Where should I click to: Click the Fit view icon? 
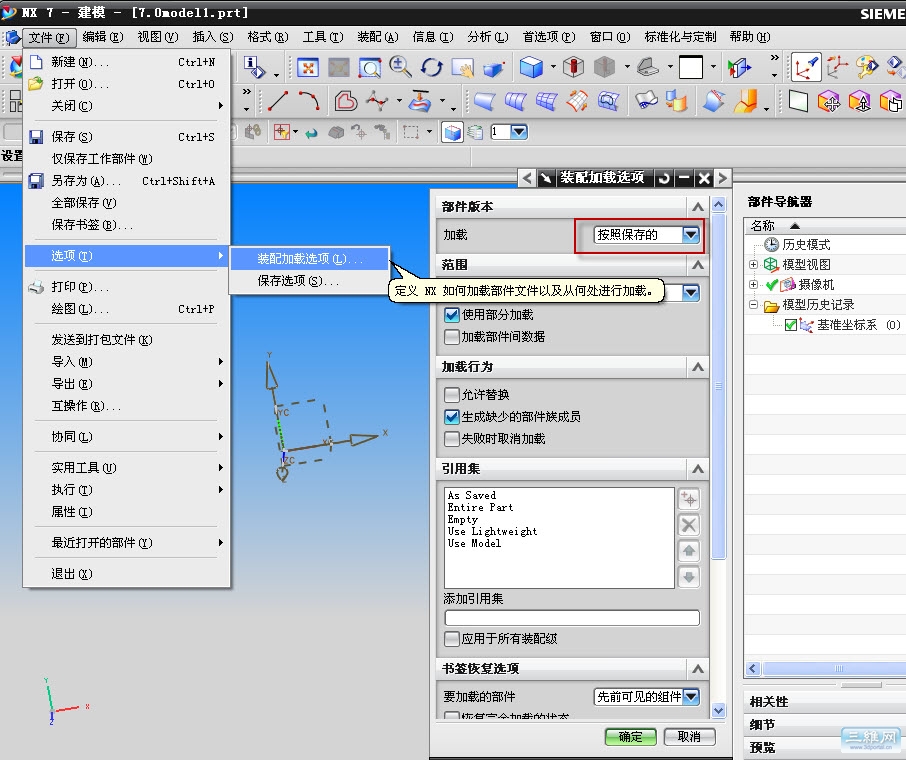(308, 68)
